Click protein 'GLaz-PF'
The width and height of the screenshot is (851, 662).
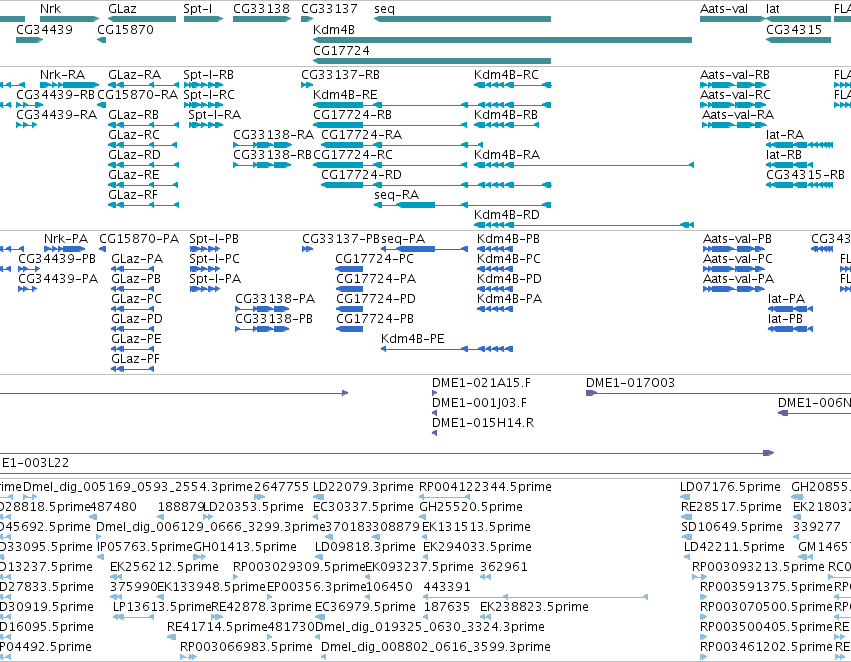tap(136, 359)
